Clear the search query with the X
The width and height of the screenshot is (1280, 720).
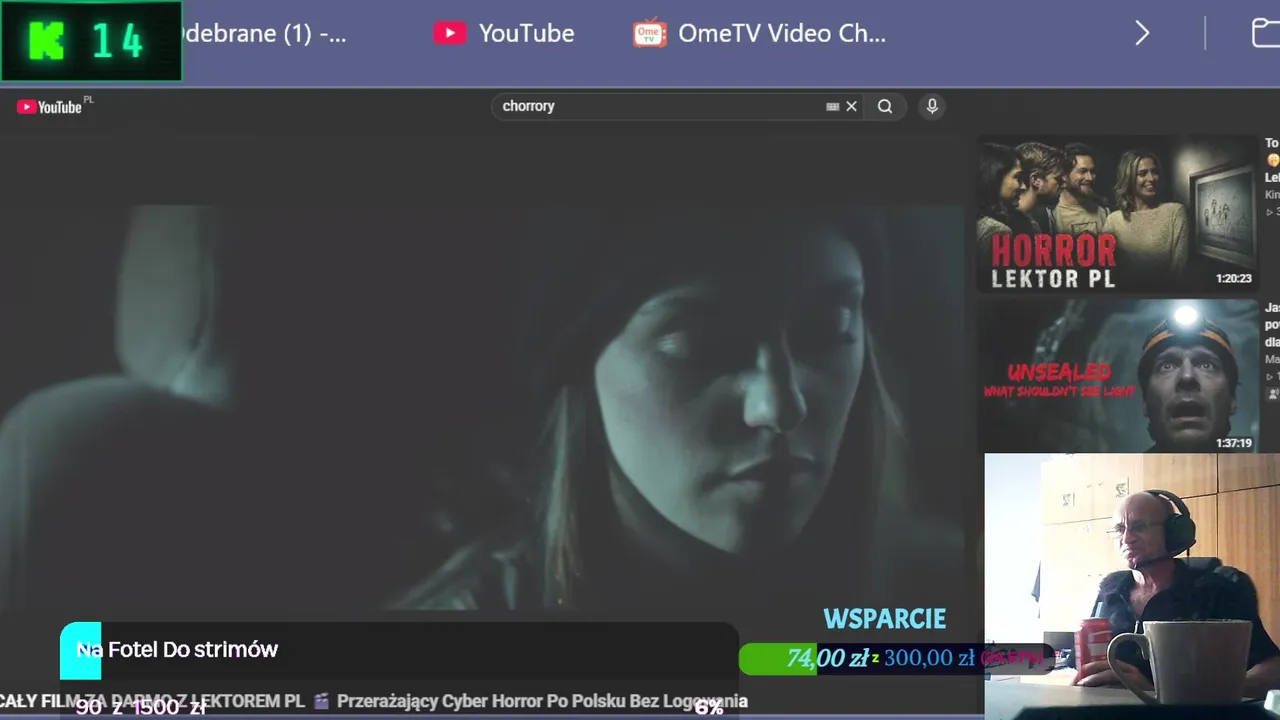pyautogui.click(x=852, y=106)
